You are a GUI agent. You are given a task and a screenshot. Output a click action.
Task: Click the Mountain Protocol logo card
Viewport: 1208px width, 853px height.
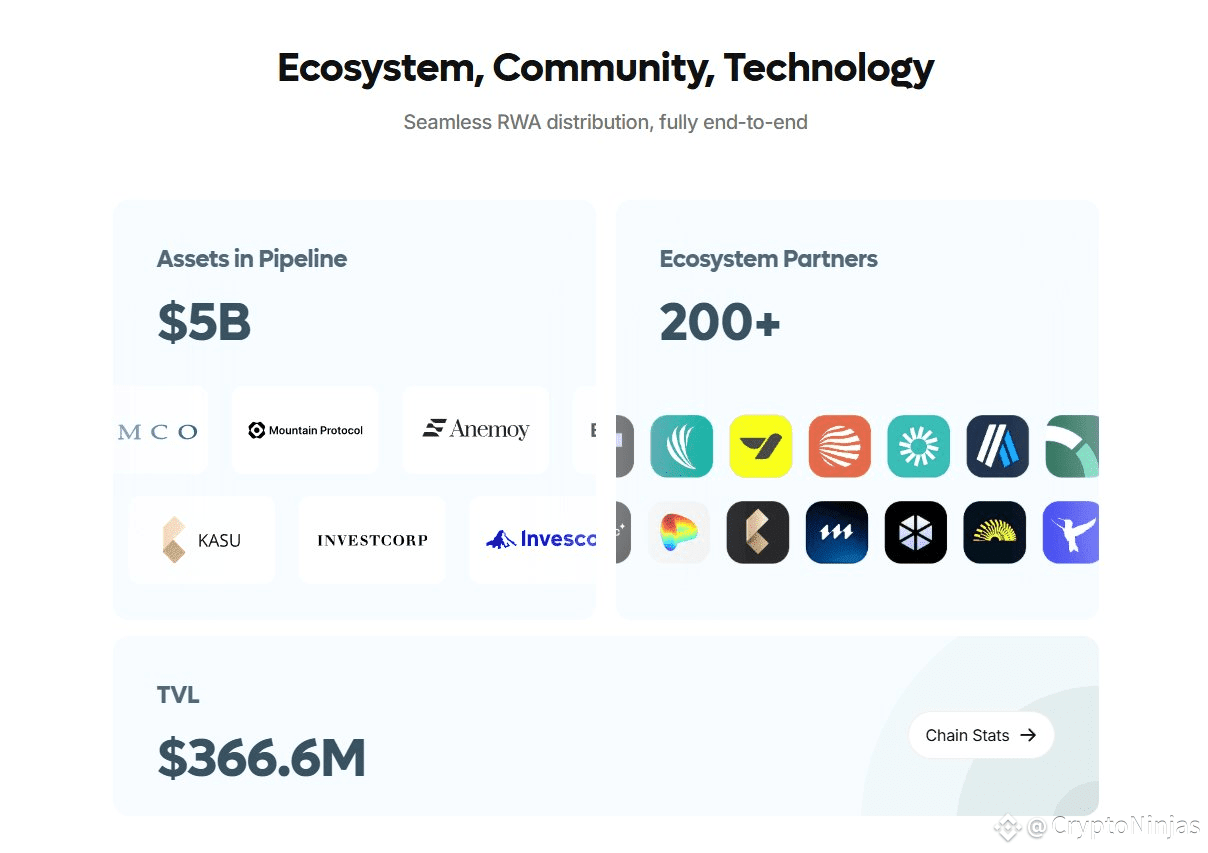(305, 430)
